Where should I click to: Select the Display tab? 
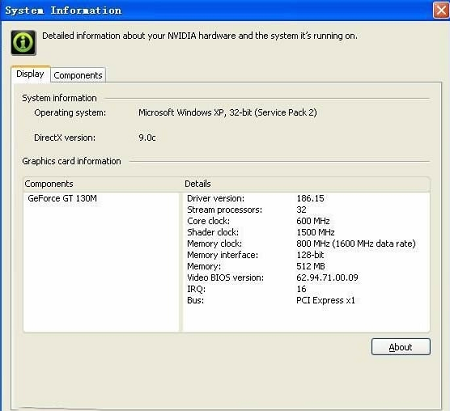point(30,74)
